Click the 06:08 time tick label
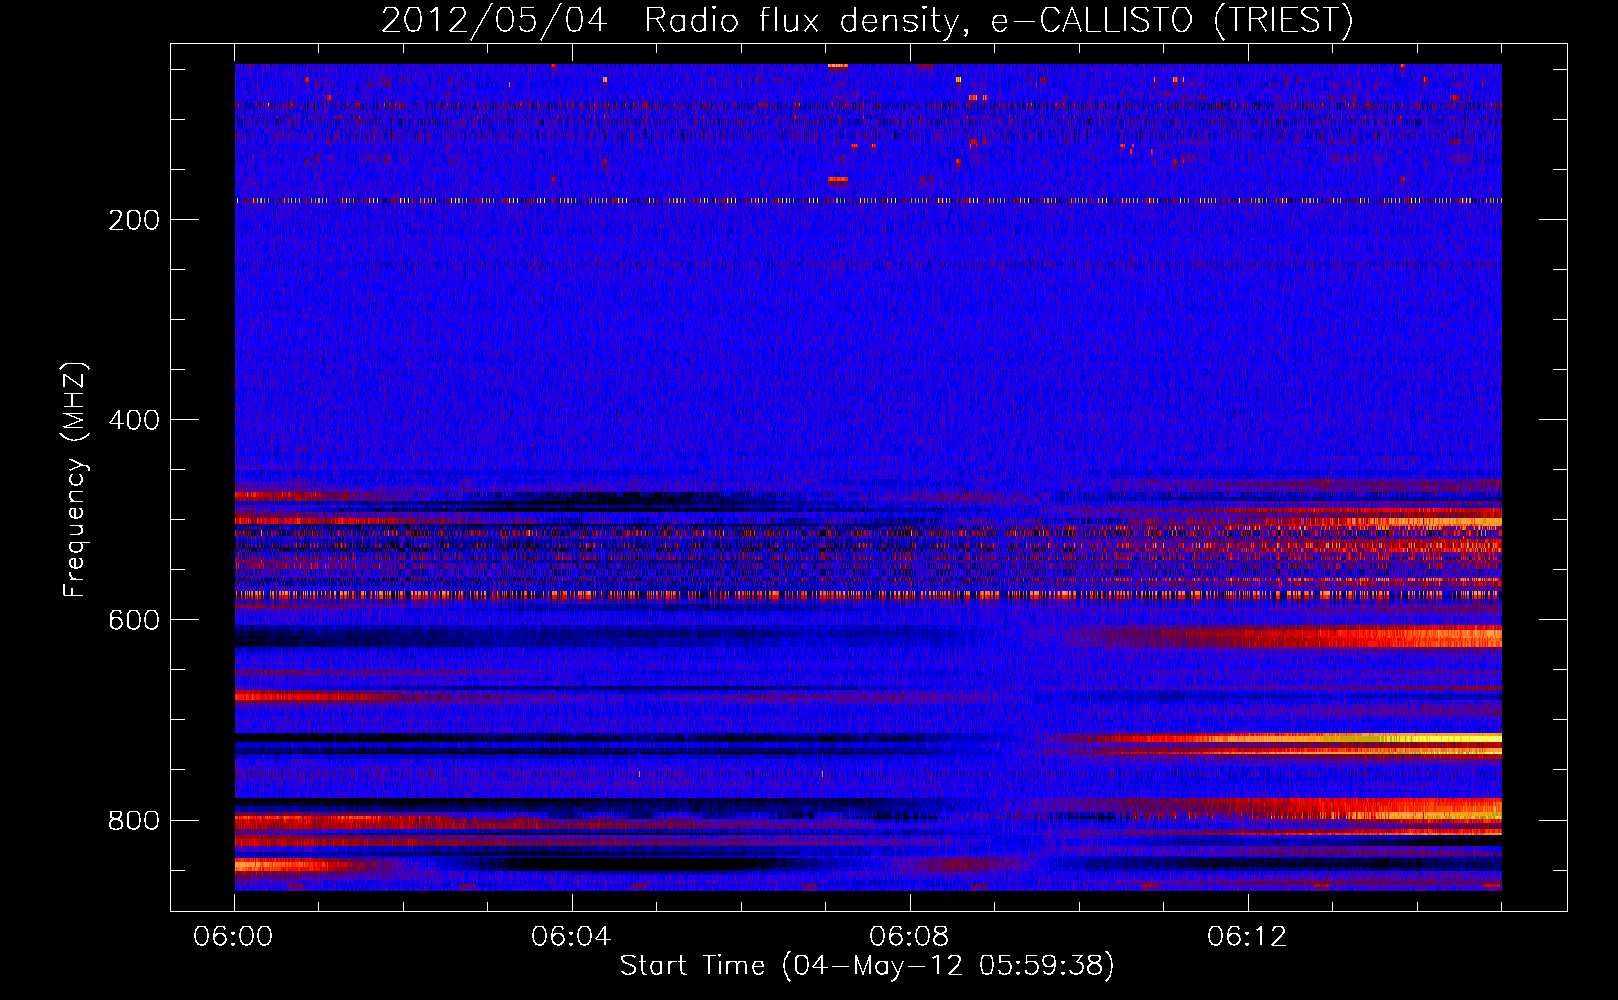The width and height of the screenshot is (1618, 1000). pyautogui.click(x=910, y=937)
